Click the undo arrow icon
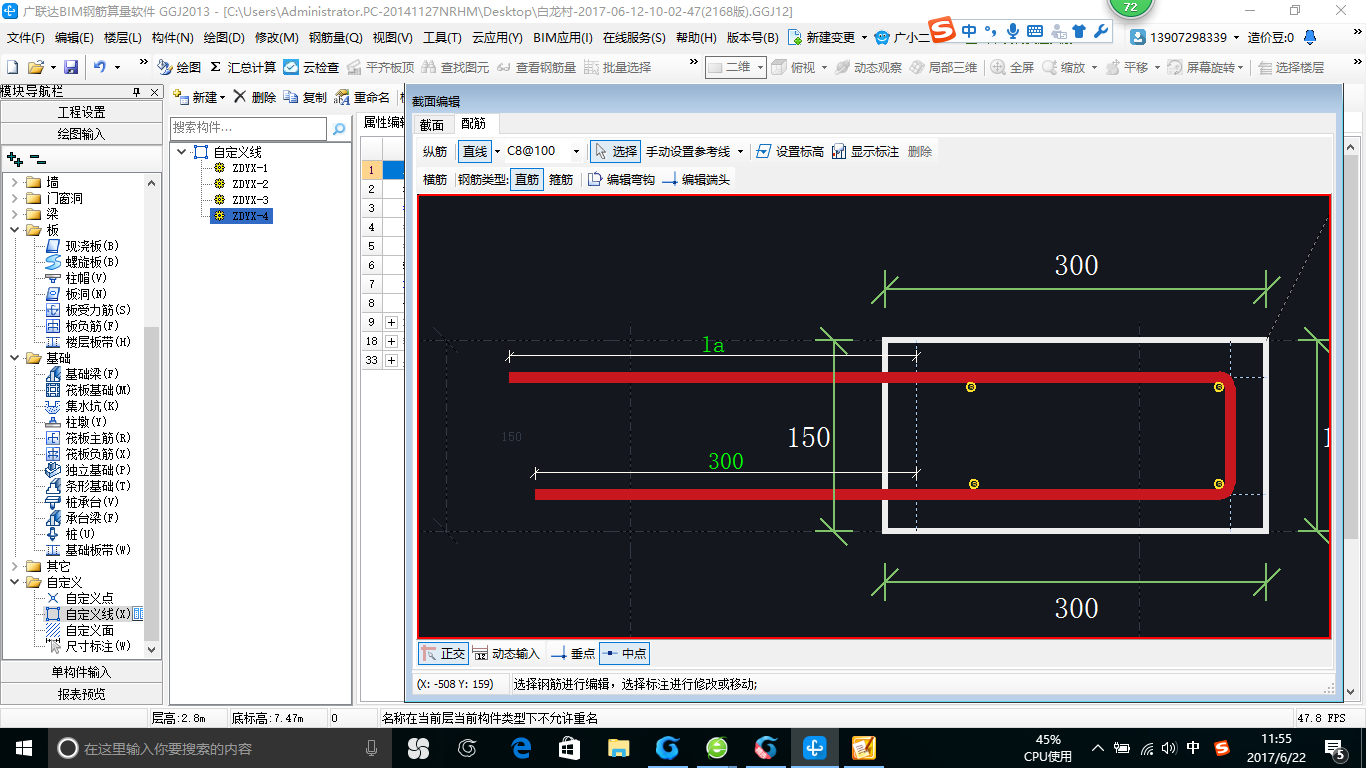1366x768 pixels. pos(100,67)
